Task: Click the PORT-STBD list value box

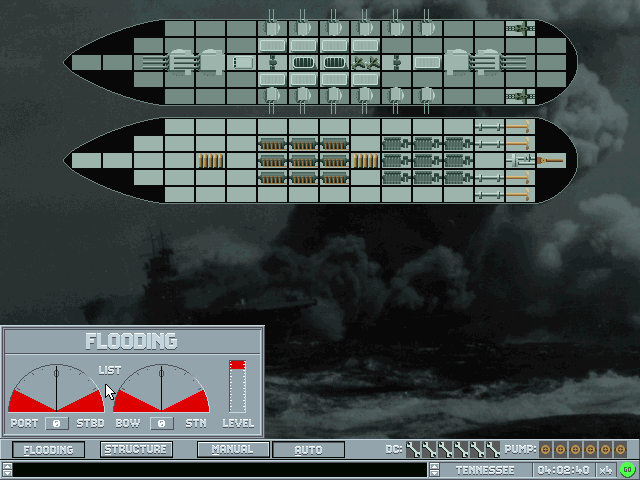Action: [x=57, y=423]
